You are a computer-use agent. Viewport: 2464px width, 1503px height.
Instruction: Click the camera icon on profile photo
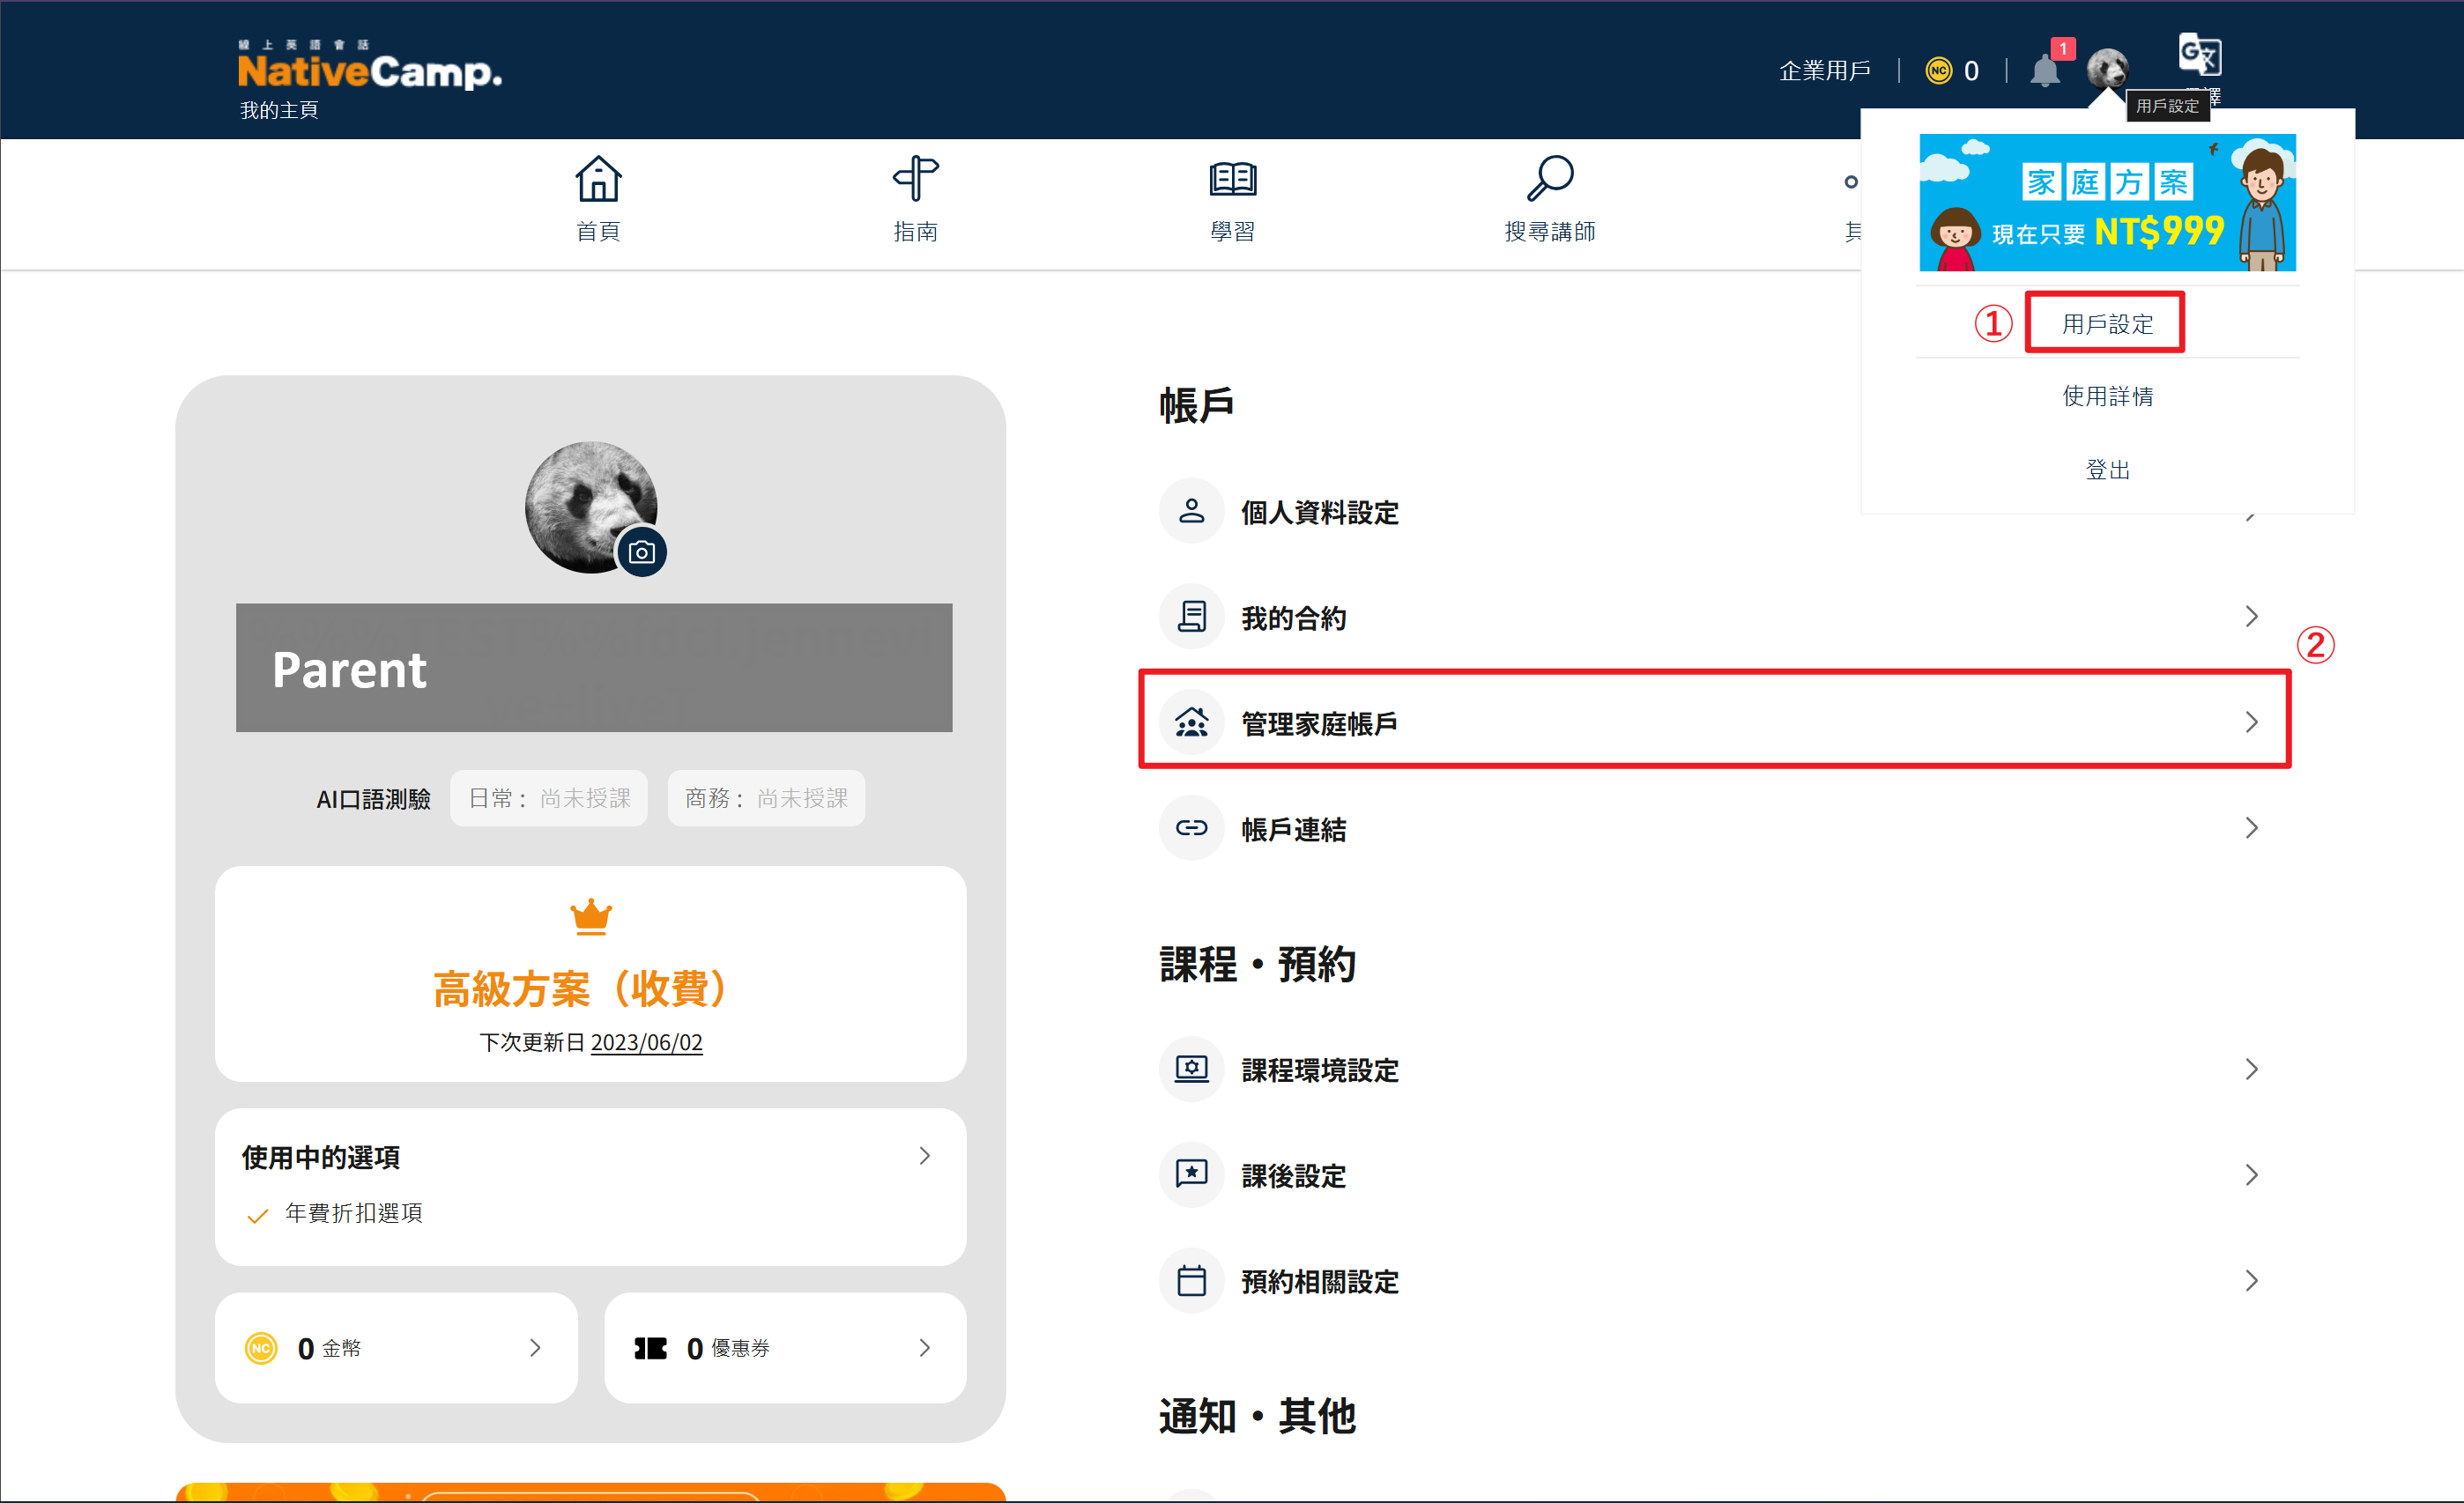pyautogui.click(x=642, y=552)
